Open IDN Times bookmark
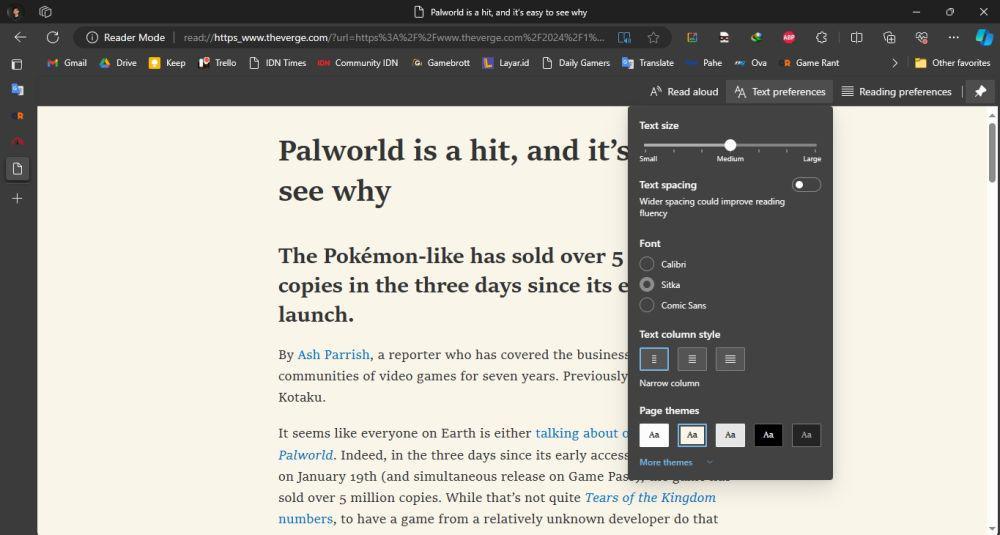This screenshot has height=535, width=1000. click(x=277, y=63)
